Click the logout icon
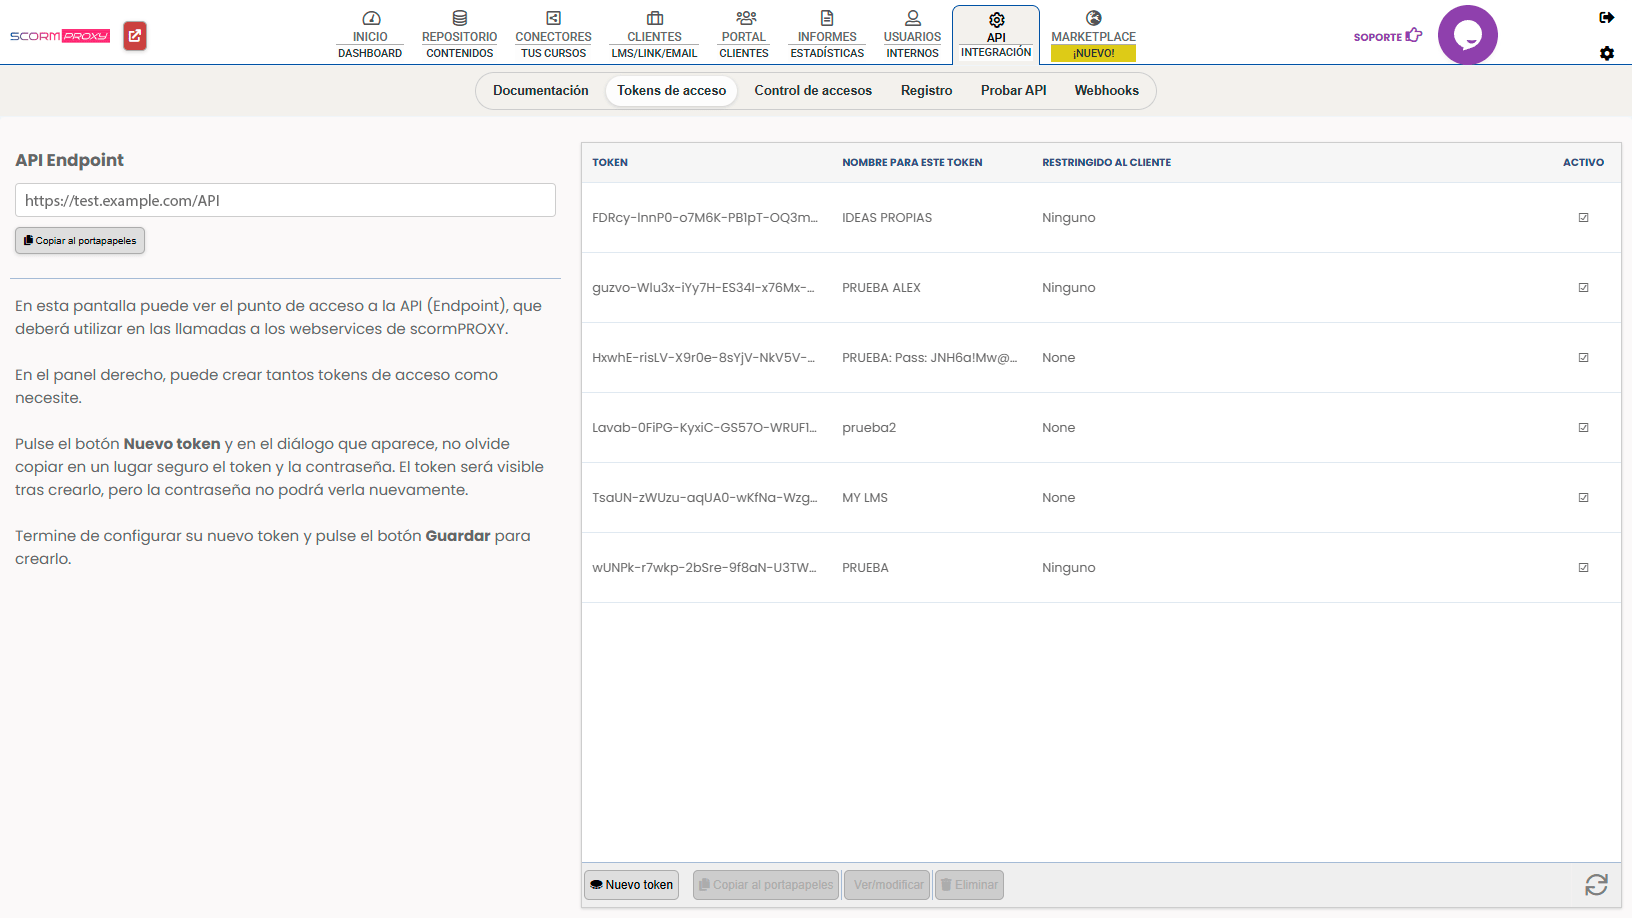Viewport: 1632px width, 918px height. pos(1607,17)
